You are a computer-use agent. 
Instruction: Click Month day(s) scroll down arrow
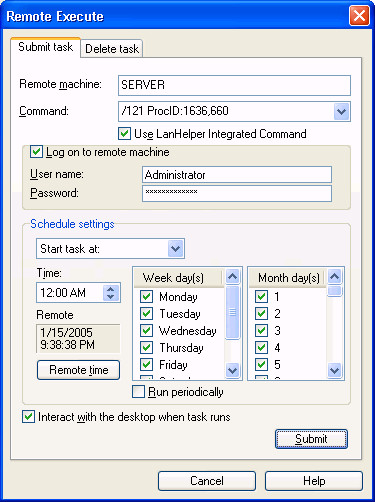pyautogui.click(x=335, y=370)
